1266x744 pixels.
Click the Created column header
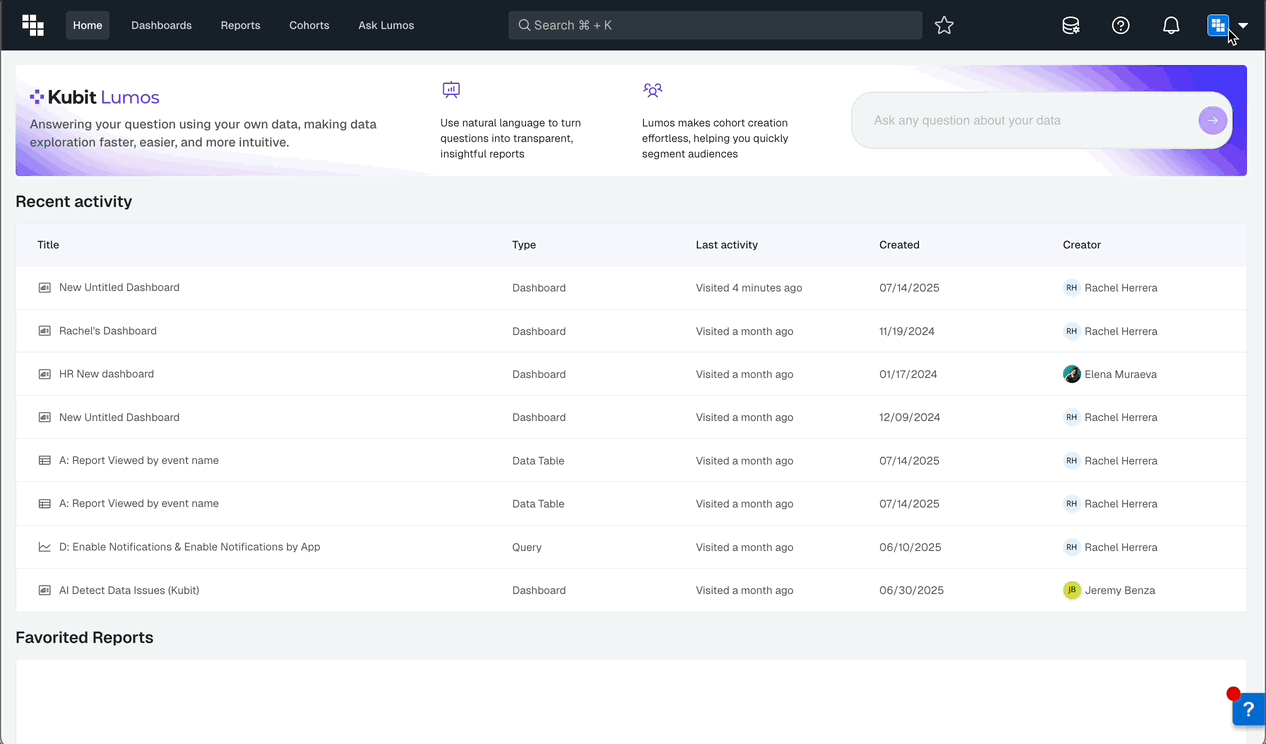[x=899, y=245]
